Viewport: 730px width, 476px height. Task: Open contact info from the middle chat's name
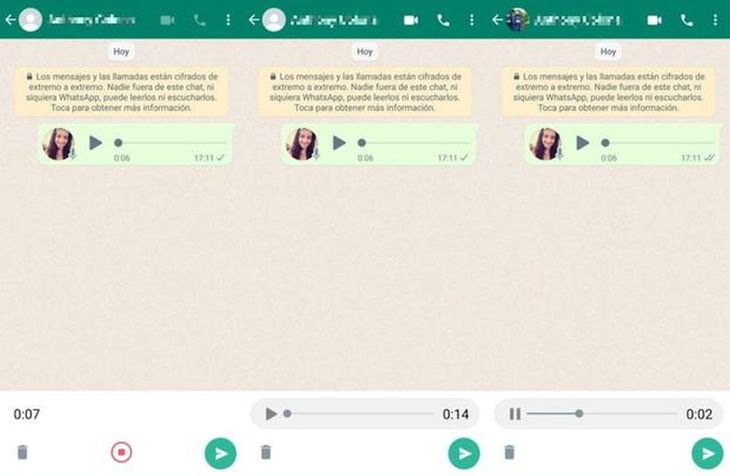click(335, 20)
